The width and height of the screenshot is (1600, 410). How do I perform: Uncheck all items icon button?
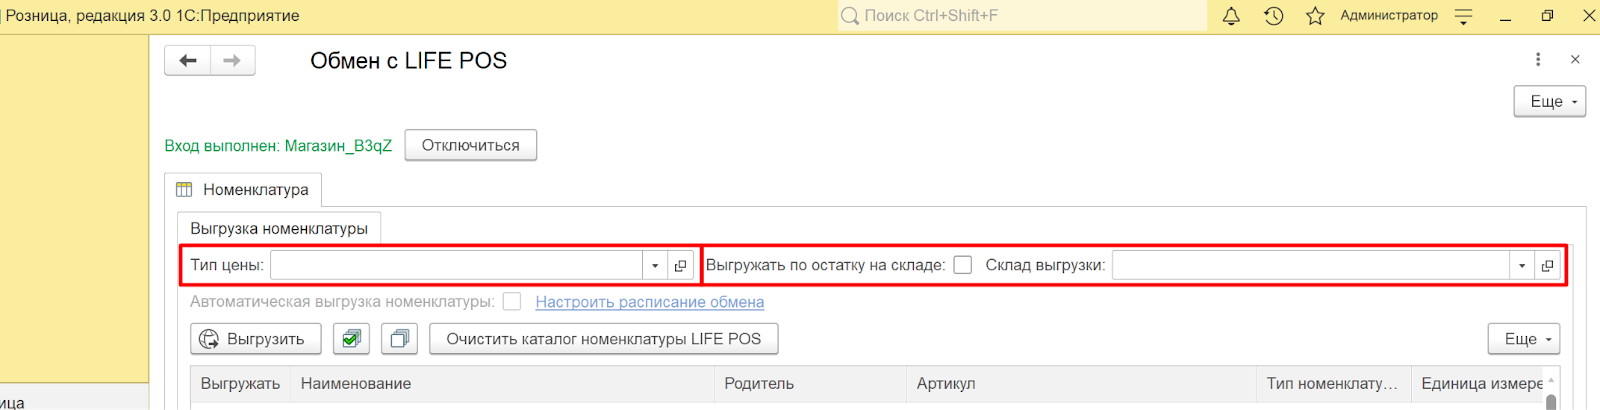pos(399,339)
